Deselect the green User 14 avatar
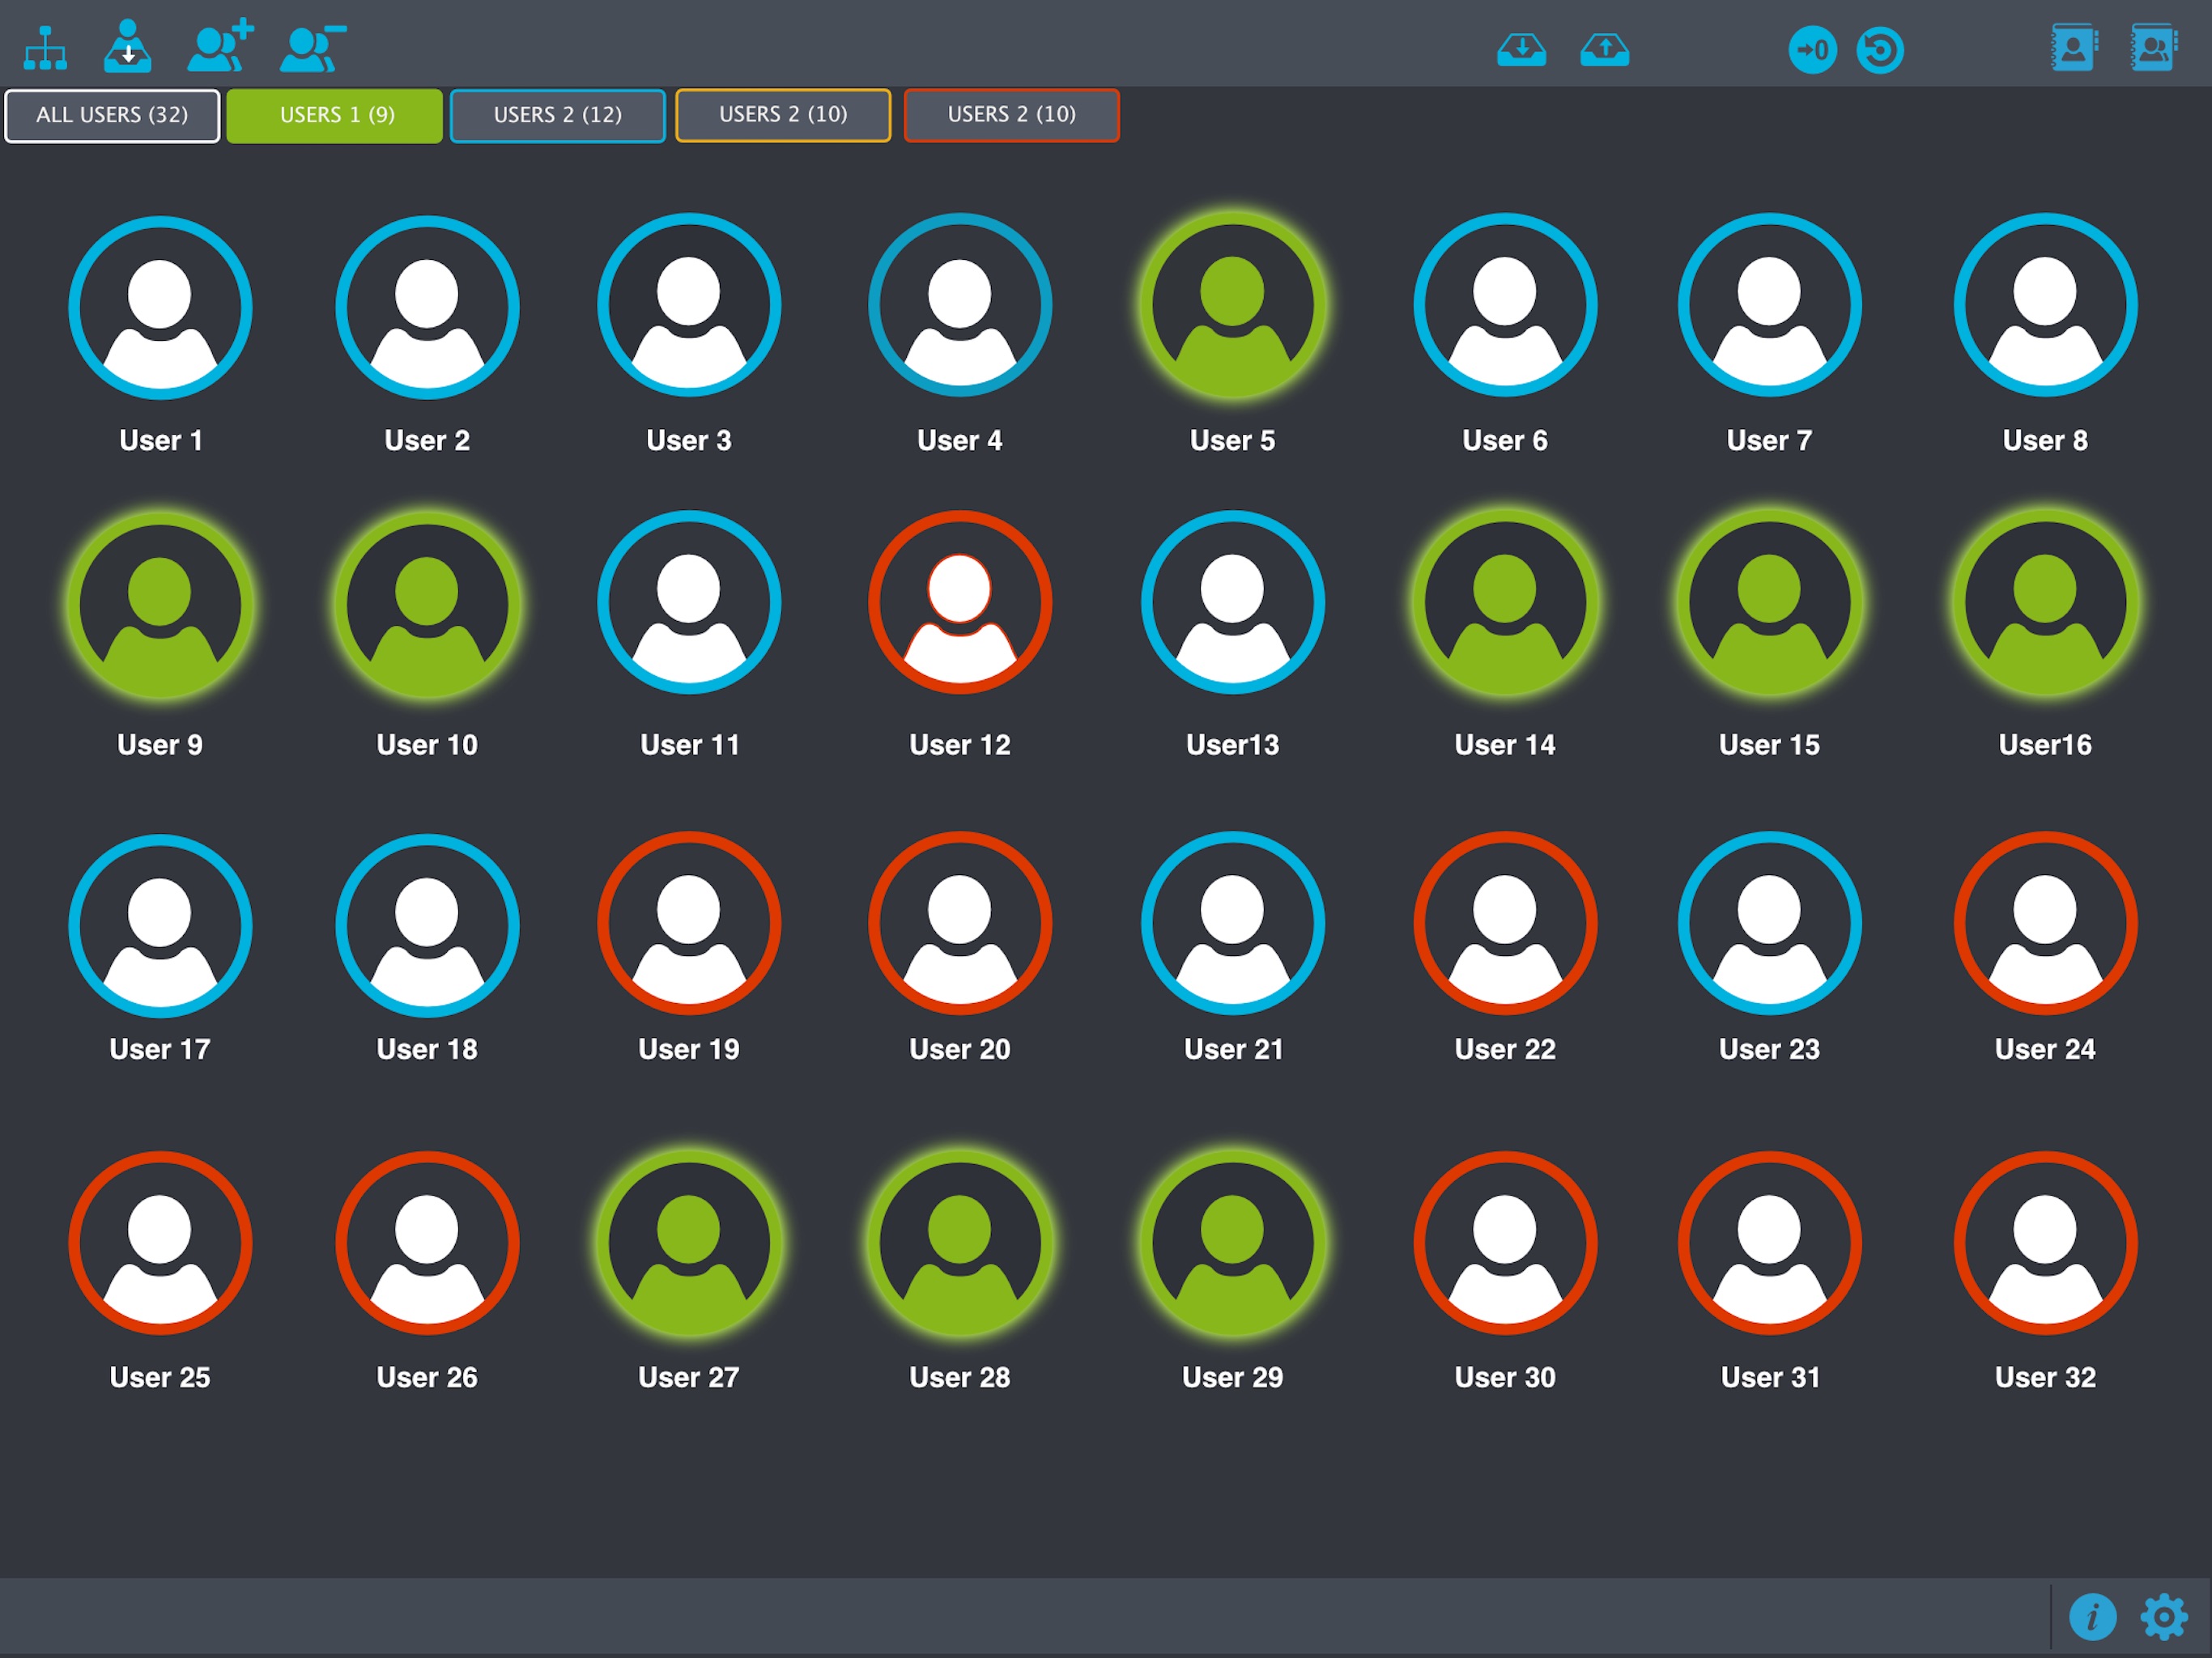2212x1658 pixels. [x=1505, y=602]
